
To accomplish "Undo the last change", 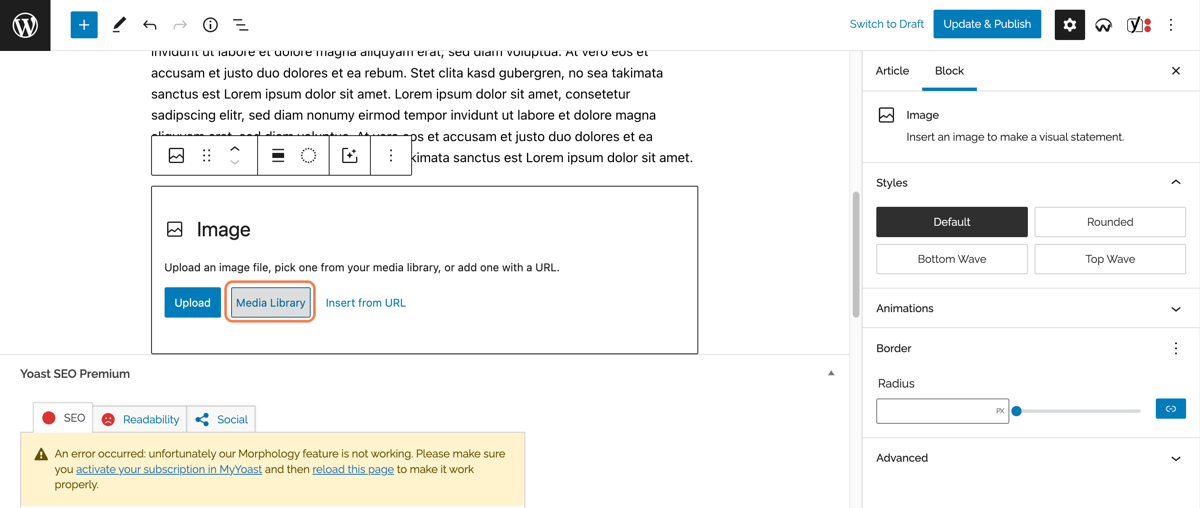I will pos(150,25).
